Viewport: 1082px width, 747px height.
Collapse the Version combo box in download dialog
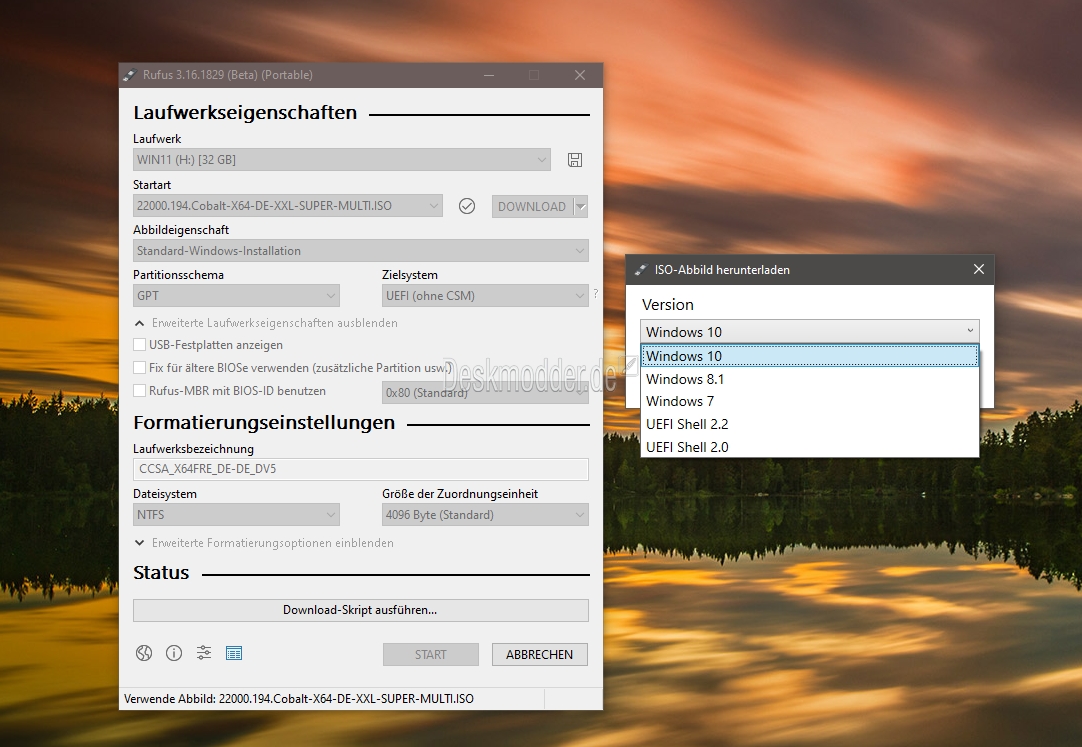pos(809,332)
